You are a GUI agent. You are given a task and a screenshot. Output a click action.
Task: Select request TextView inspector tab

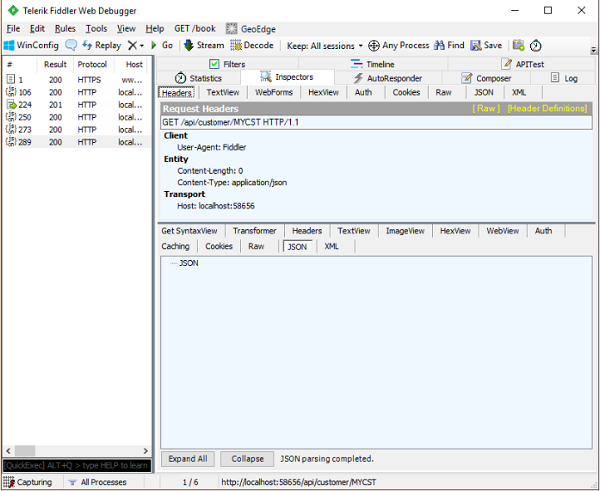click(223, 92)
